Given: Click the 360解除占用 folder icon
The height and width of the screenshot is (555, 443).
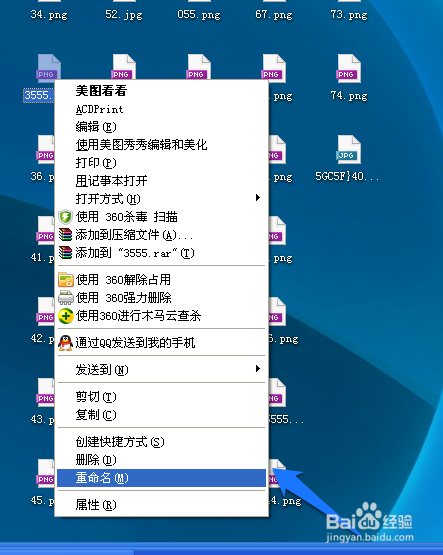Looking at the screenshot, I should tap(65, 280).
